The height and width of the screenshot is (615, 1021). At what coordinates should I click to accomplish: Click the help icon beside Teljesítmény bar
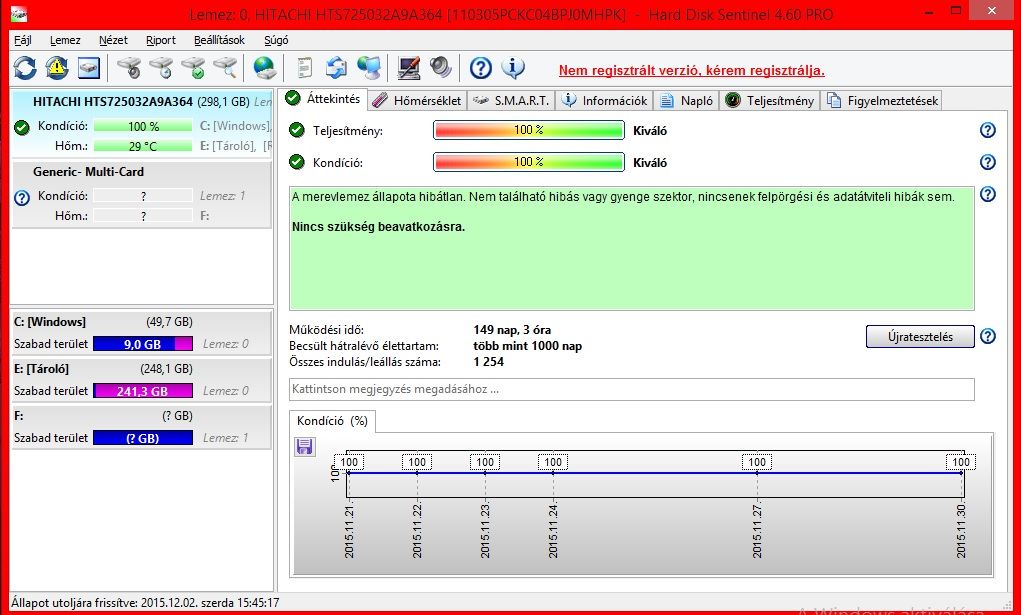click(x=988, y=130)
